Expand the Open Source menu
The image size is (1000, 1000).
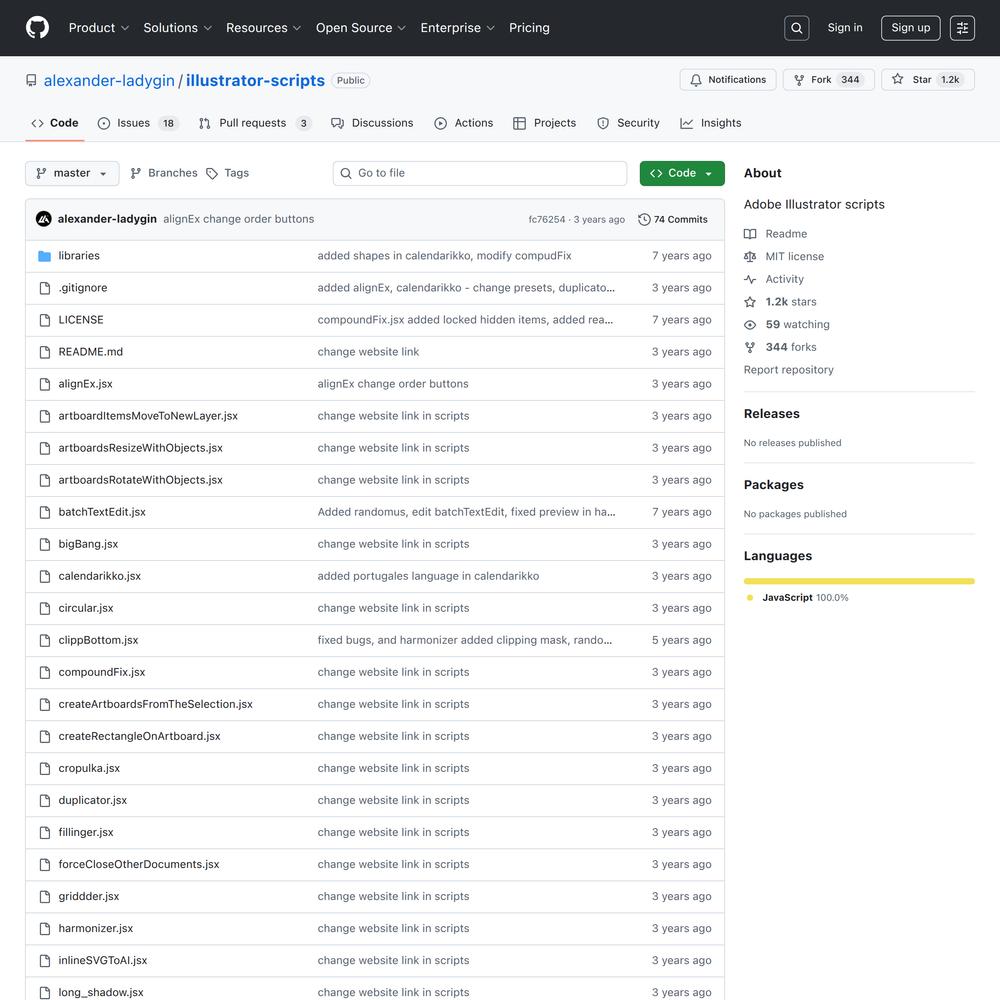point(360,28)
